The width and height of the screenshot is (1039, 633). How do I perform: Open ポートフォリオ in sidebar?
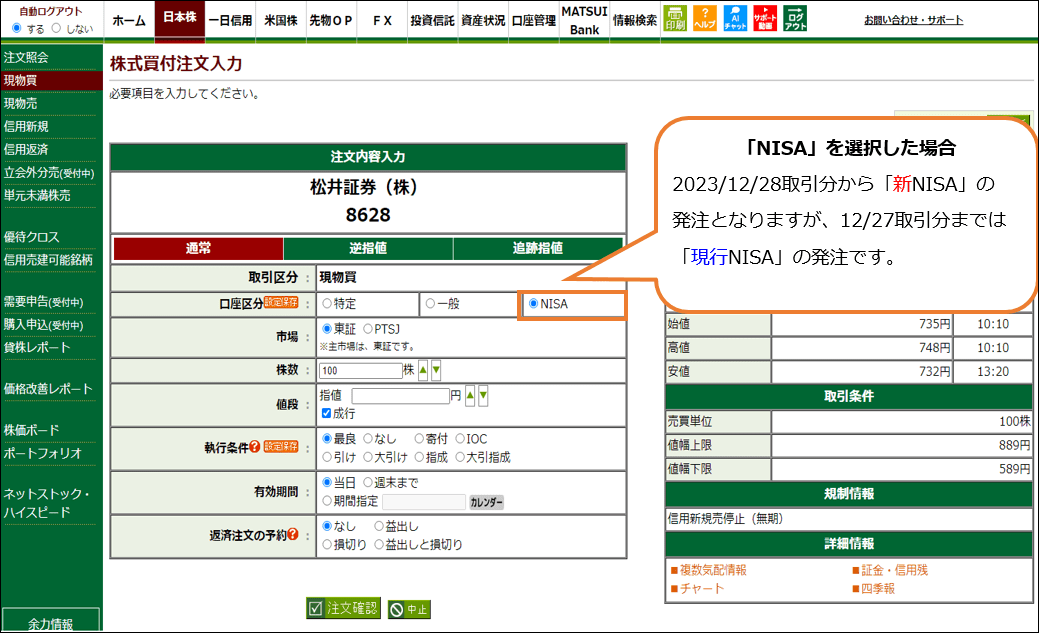42,453
